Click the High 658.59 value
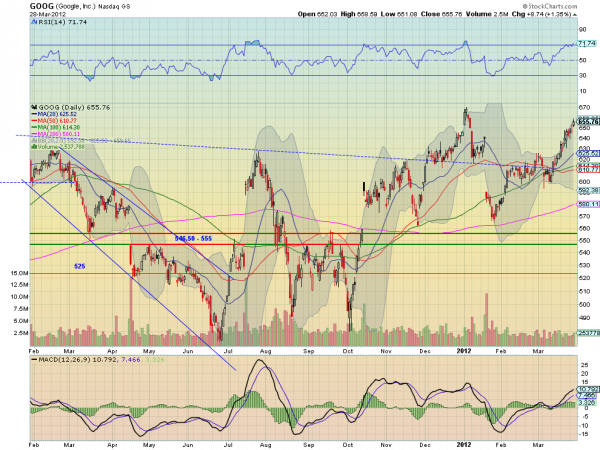 tap(359, 14)
